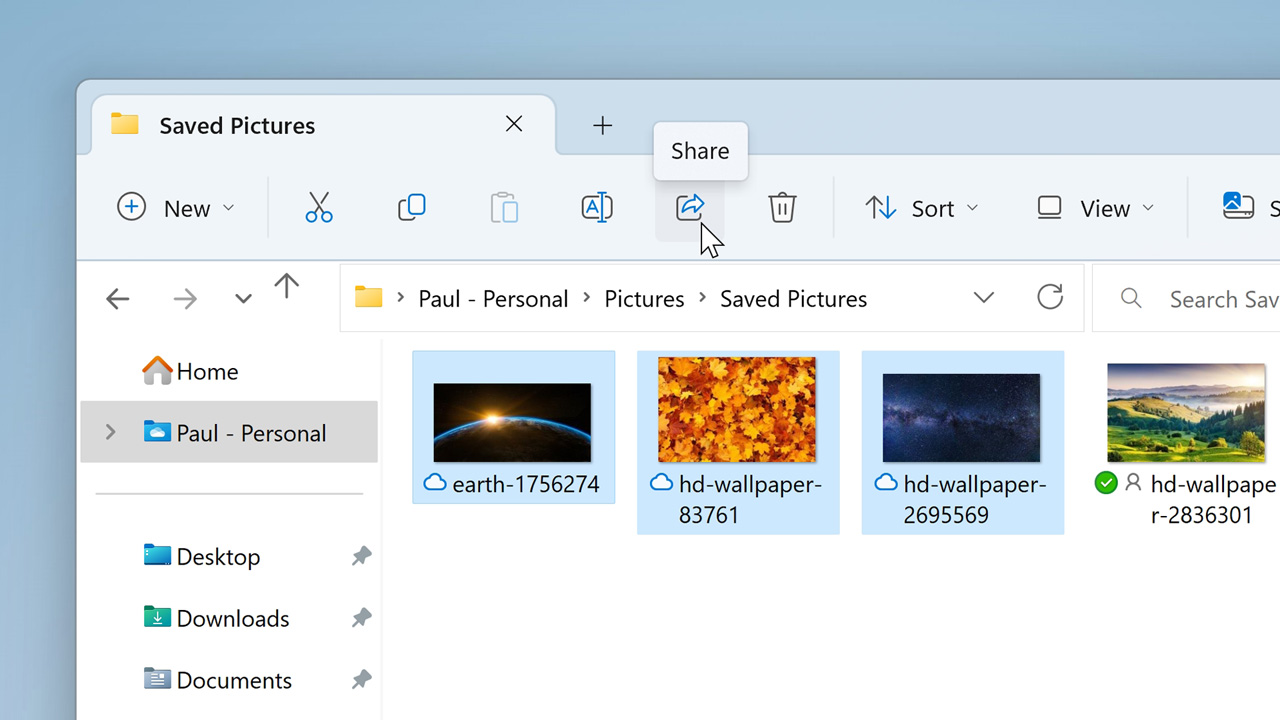Open recent locations chevron dropdown

click(243, 299)
